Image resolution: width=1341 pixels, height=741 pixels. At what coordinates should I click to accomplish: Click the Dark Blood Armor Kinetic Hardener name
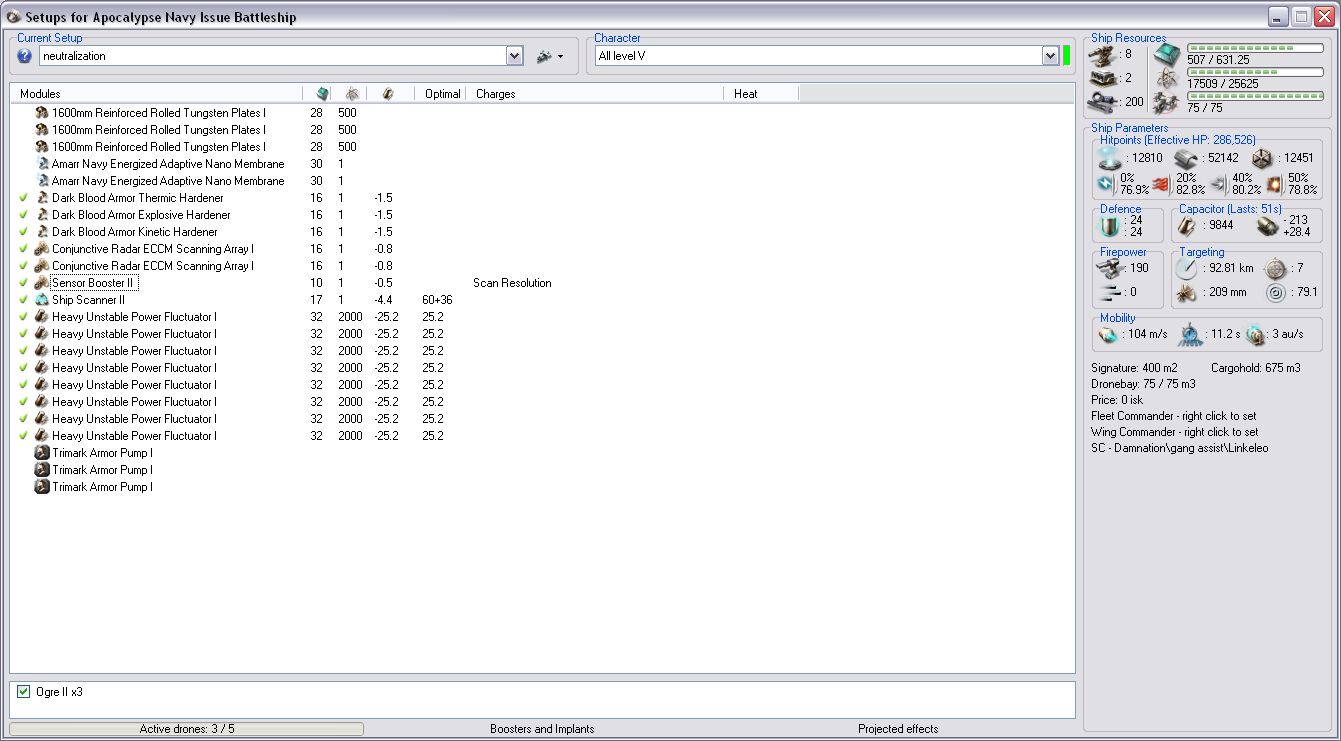click(x=135, y=232)
